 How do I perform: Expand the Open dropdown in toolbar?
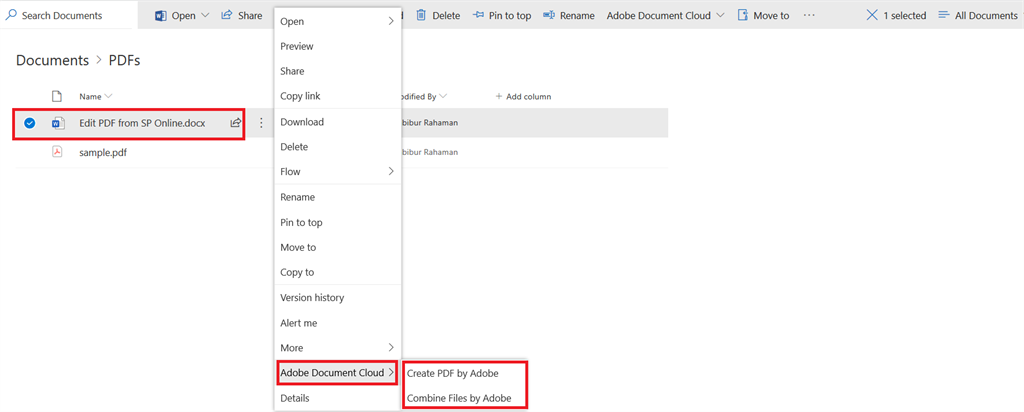click(204, 16)
